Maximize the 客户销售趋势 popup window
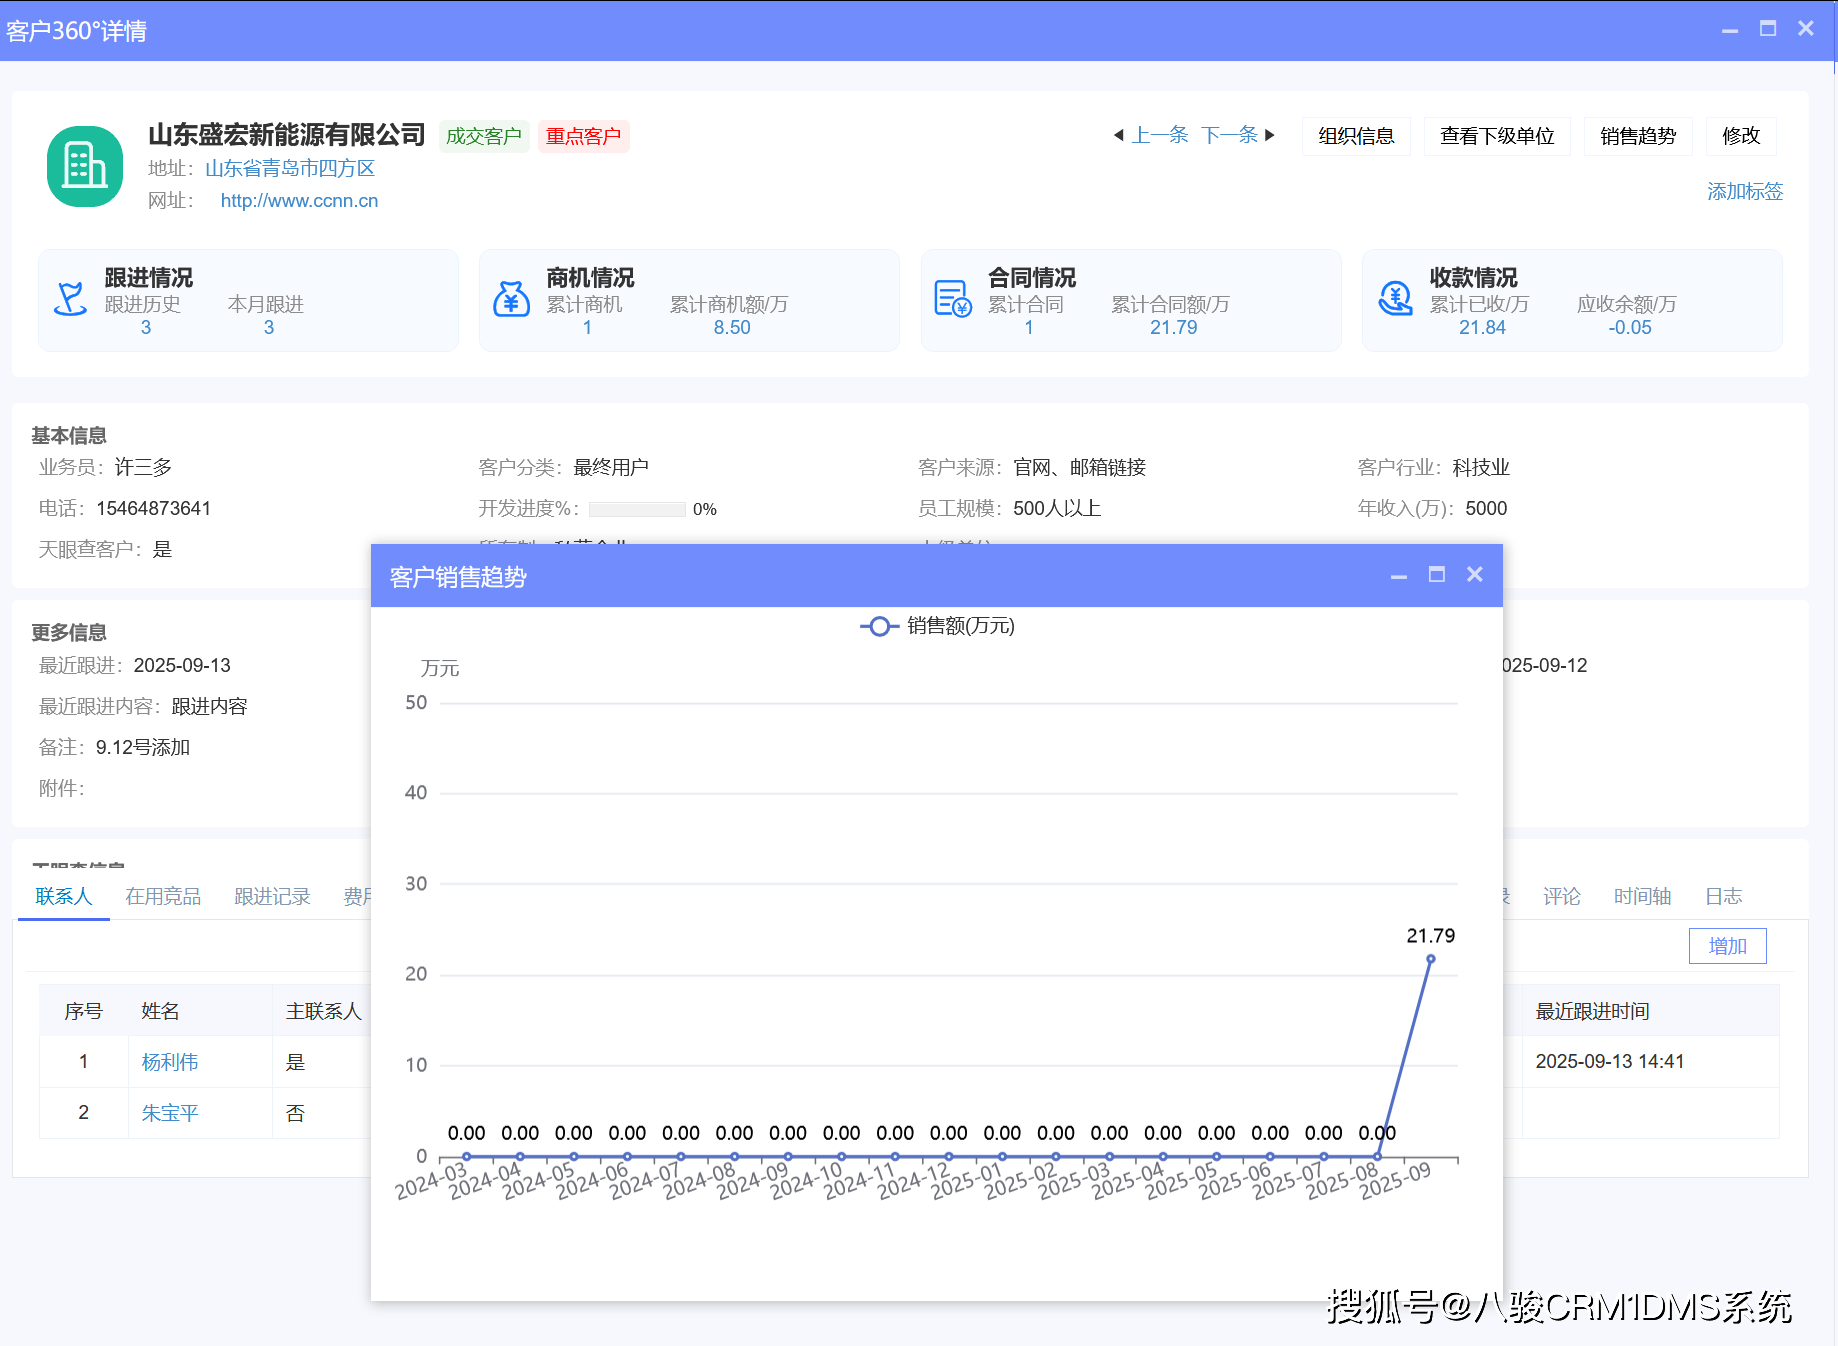The image size is (1838, 1346). 1436,575
